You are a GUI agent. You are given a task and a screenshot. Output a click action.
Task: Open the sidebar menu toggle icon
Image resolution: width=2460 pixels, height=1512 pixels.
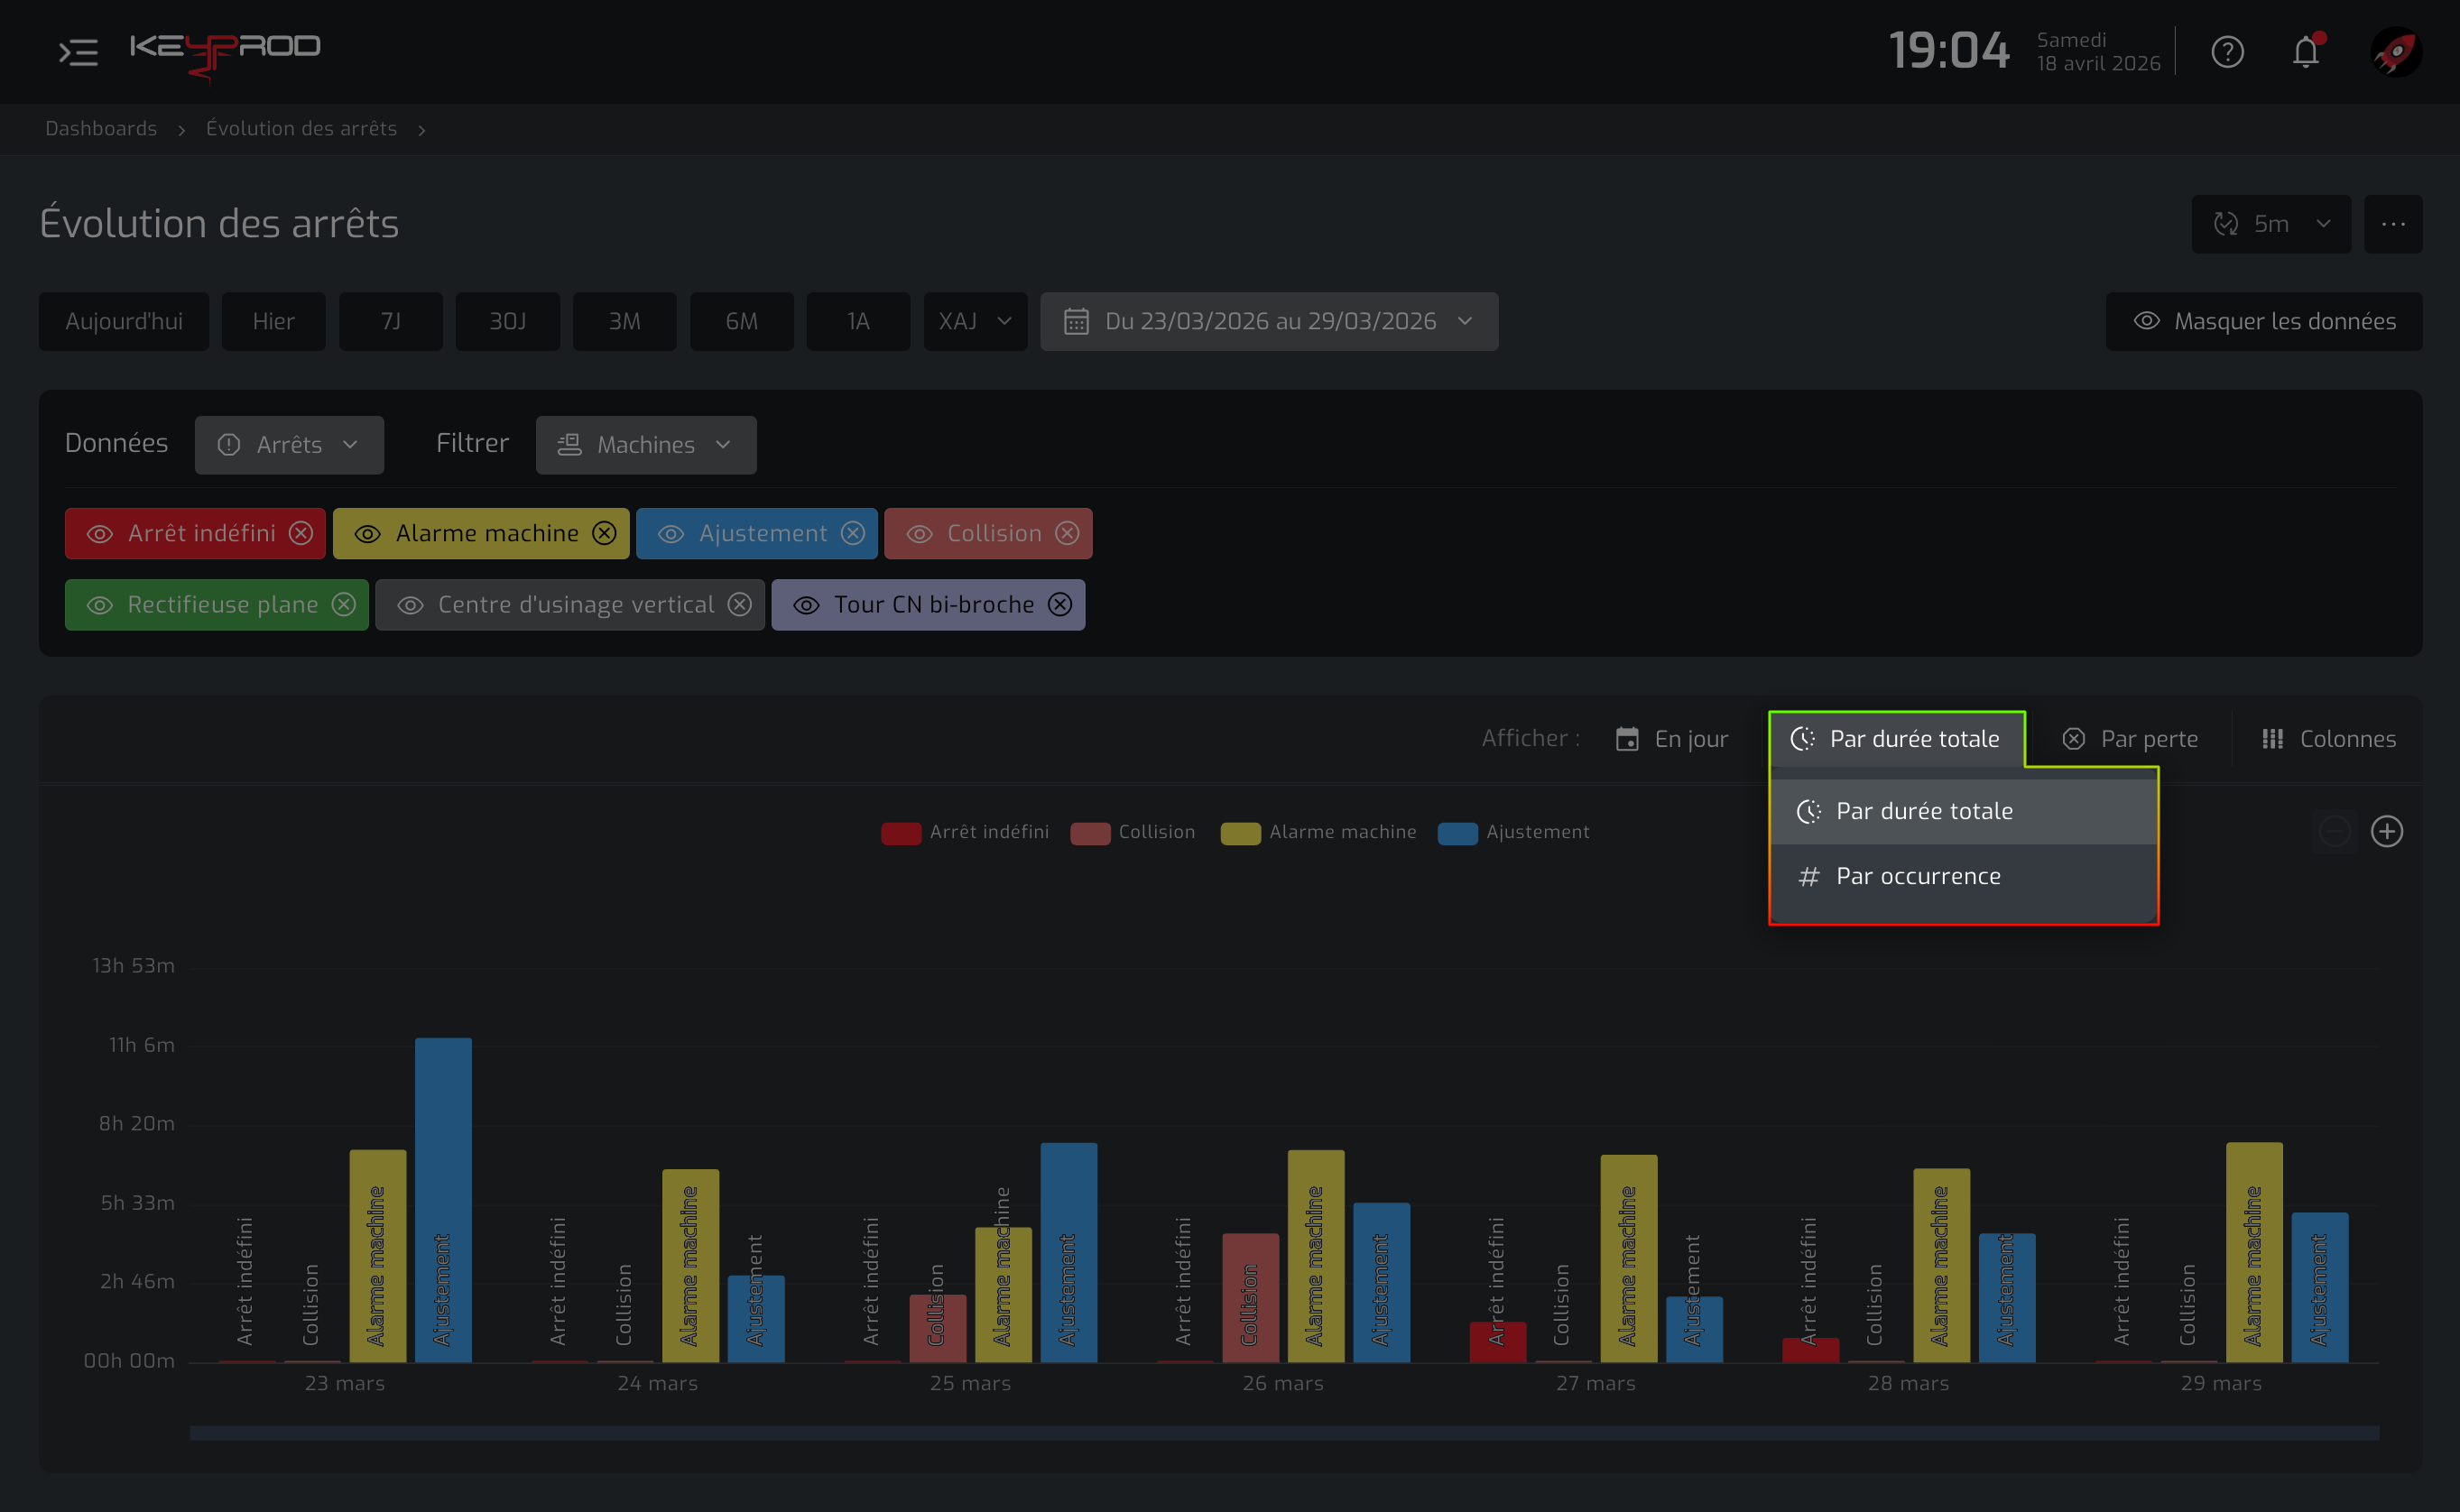(x=78, y=52)
